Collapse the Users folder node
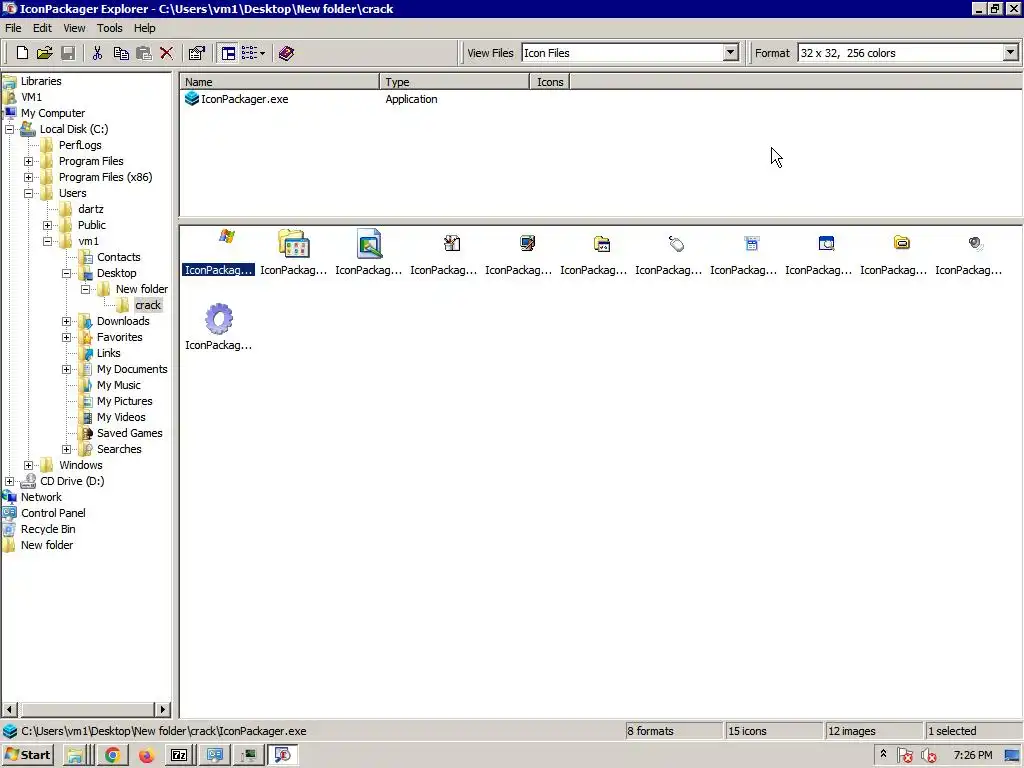 pyautogui.click(x=29, y=193)
